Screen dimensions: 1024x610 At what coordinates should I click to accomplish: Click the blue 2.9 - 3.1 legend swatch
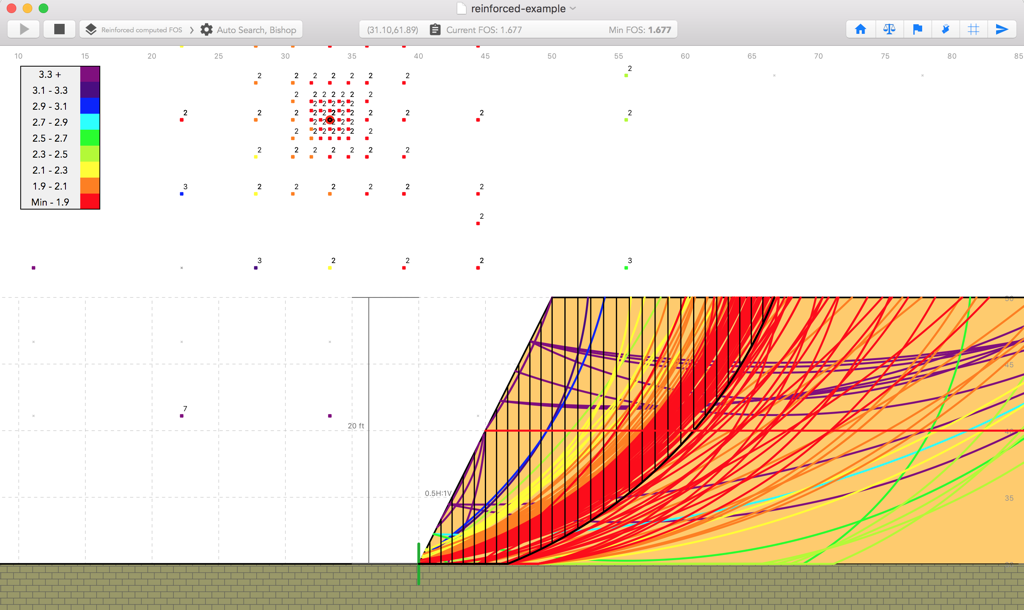(x=89, y=106)
